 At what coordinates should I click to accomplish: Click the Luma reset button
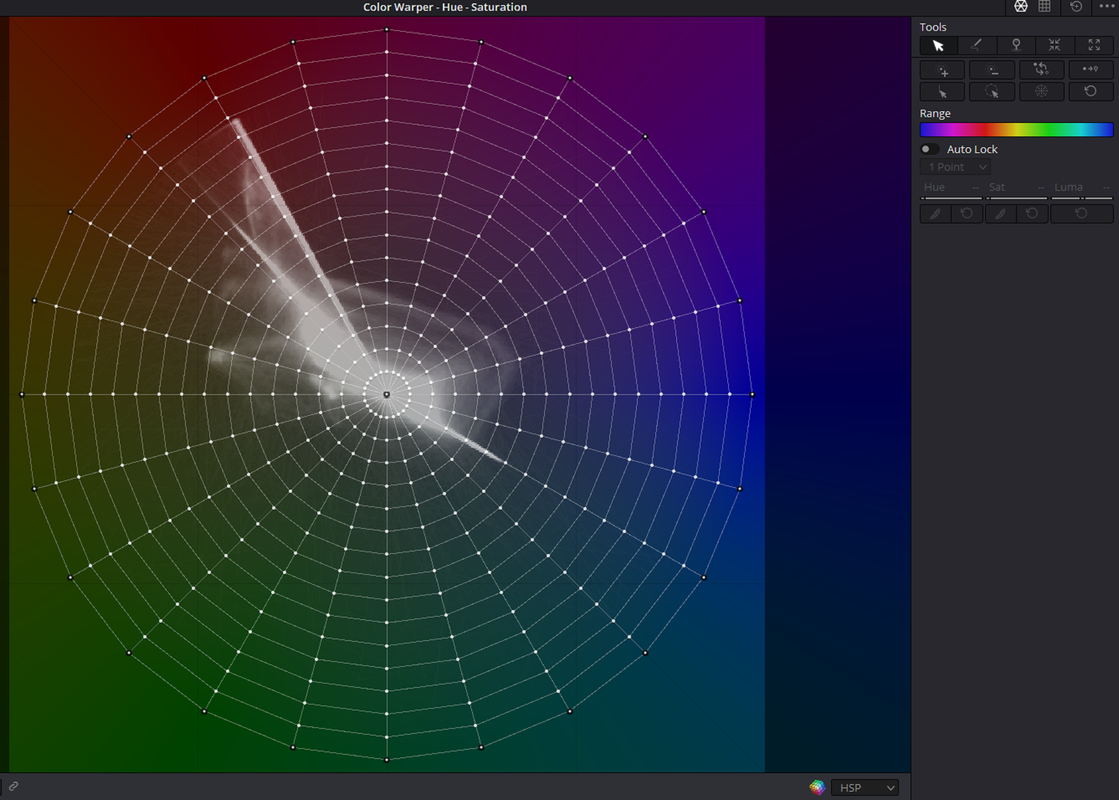click(x=1082, y=213)
